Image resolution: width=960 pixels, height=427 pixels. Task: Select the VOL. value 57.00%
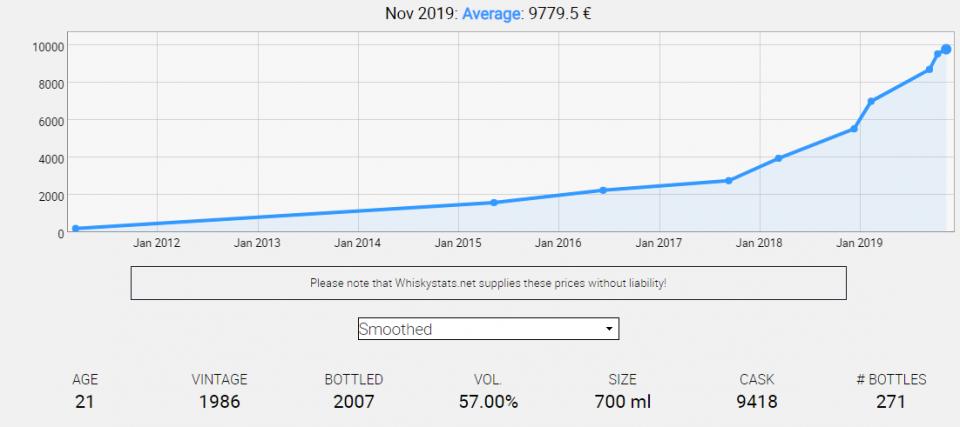click(x=487, y=402)
